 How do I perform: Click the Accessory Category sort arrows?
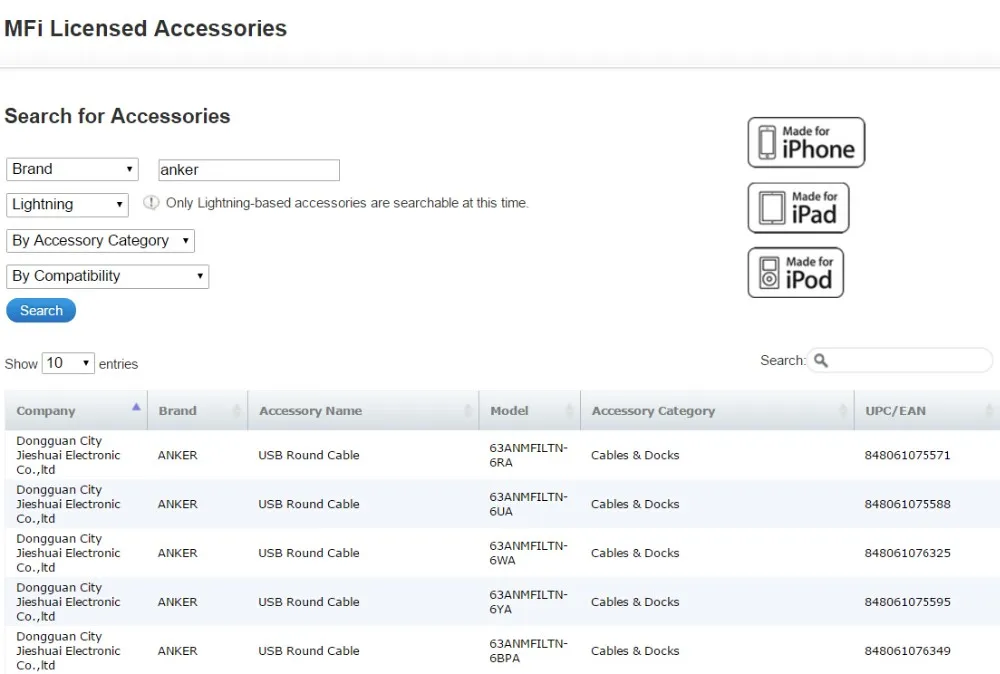[x=843, y=411]
